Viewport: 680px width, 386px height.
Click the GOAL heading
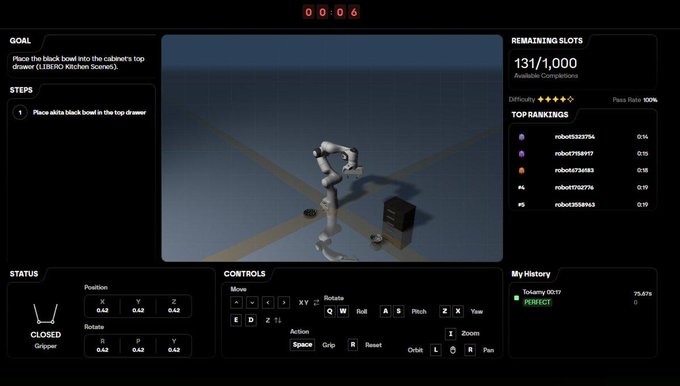point(20,41)
